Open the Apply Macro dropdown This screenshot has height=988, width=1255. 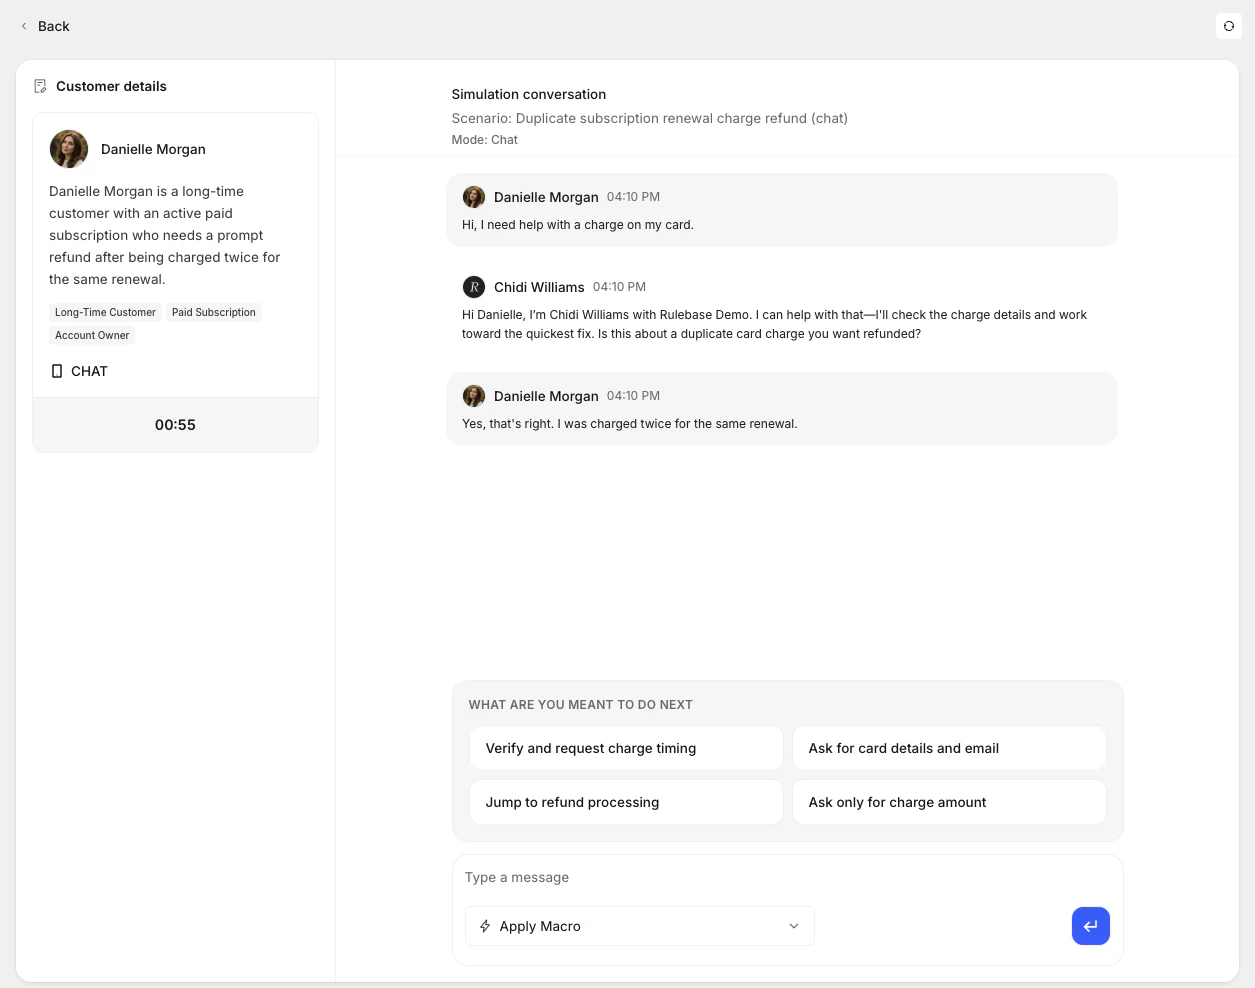640,926
